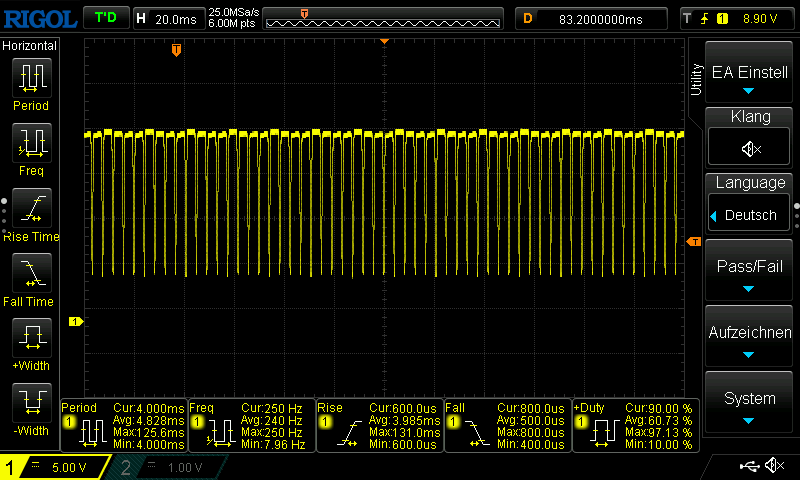Click the channel 1 ground level marker
Image resolution: width=800 pixels, height=480 pixels.
click(73, 321)
